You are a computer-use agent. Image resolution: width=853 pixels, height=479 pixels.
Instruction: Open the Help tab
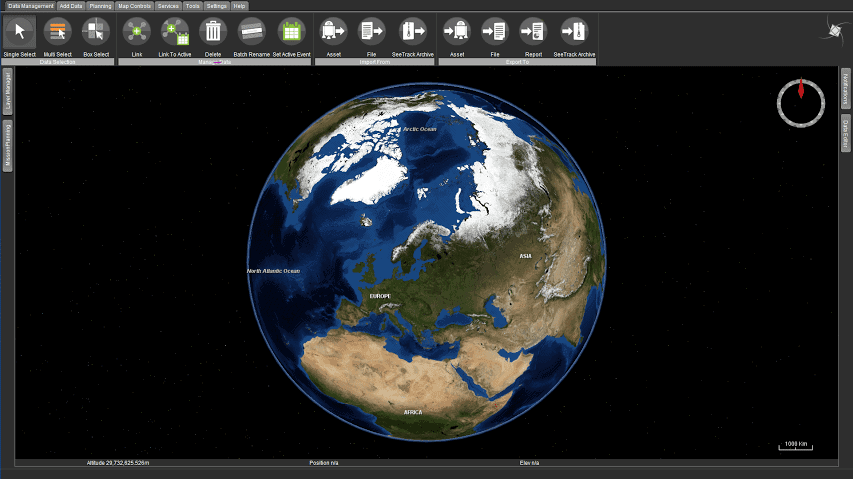tap(239, 6)
